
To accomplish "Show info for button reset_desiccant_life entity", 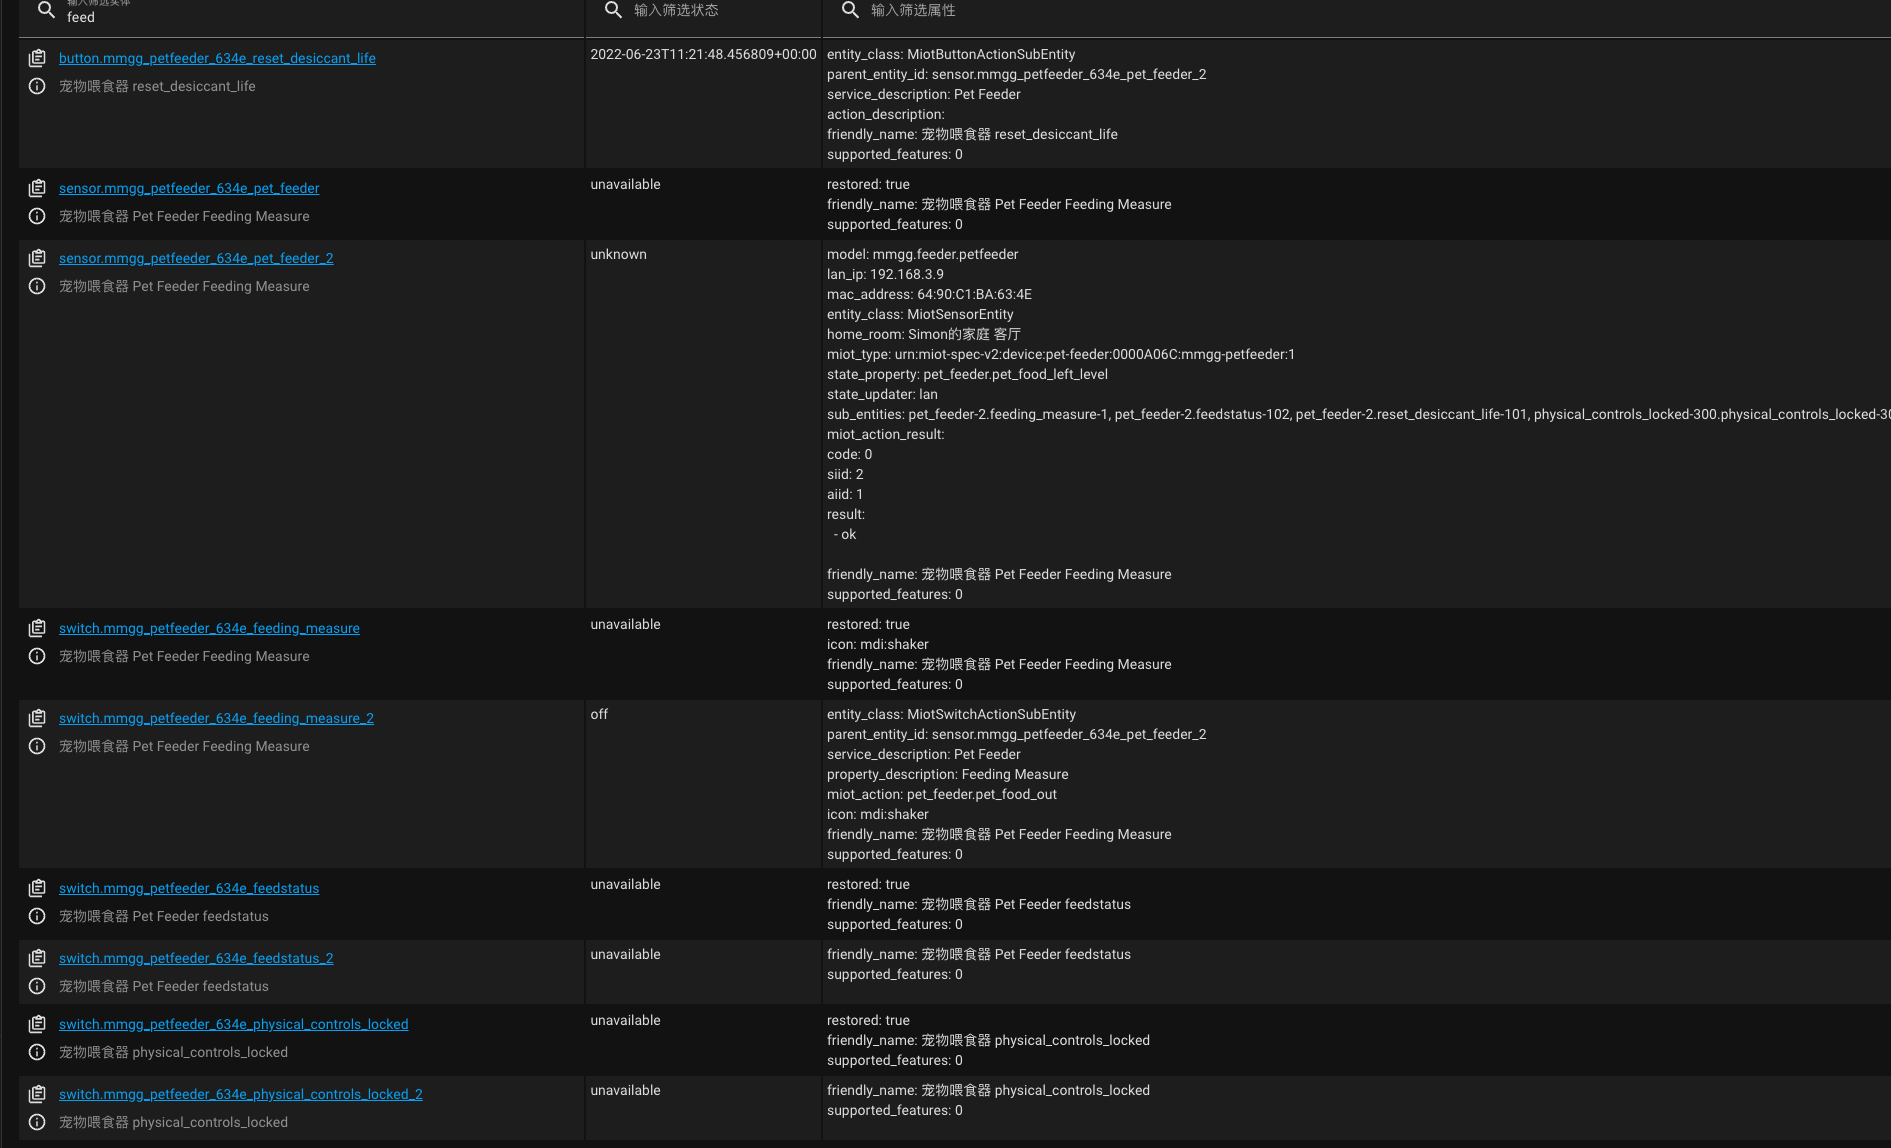I will [x=37, y=86].
